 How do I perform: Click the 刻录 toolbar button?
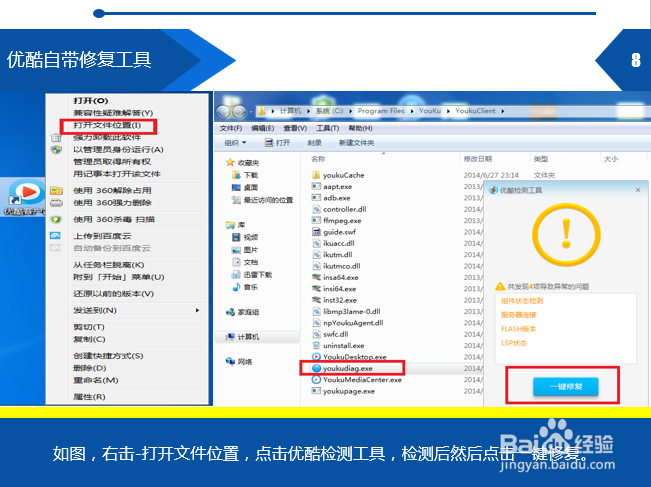pos(315,142)
